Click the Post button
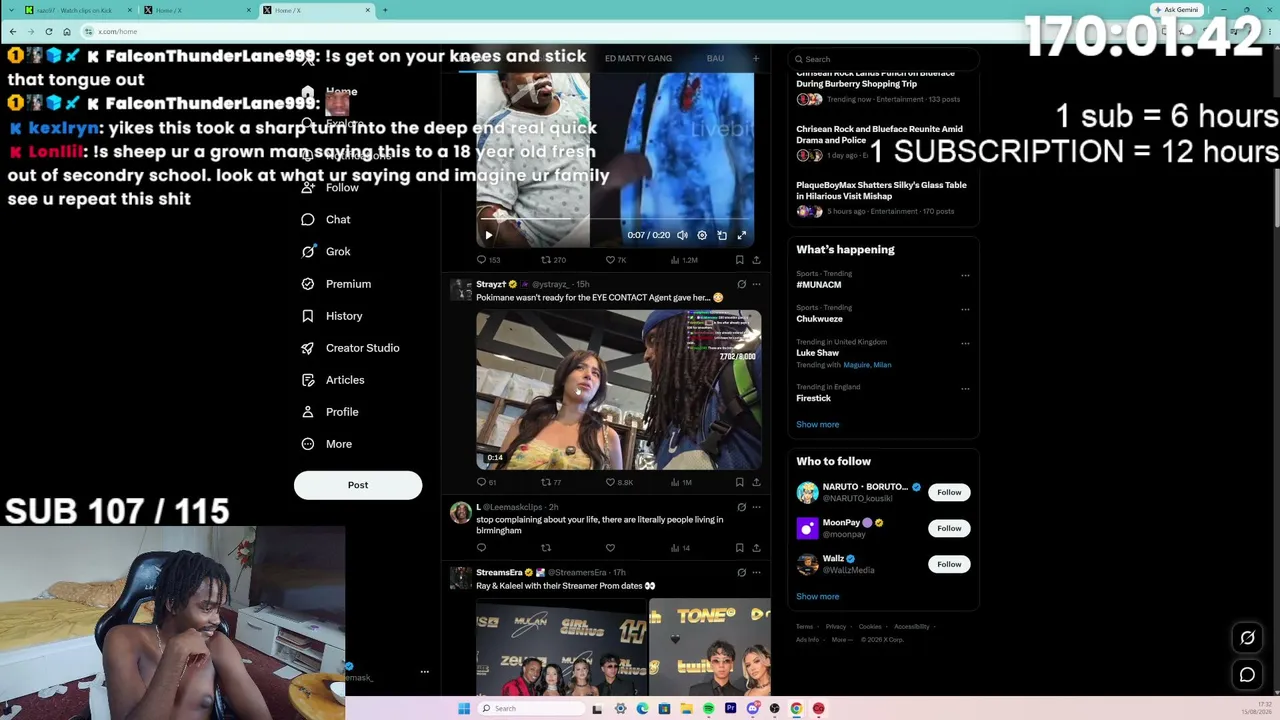Viewport: 1280px width, 720px height. click(x=358, y=485)
